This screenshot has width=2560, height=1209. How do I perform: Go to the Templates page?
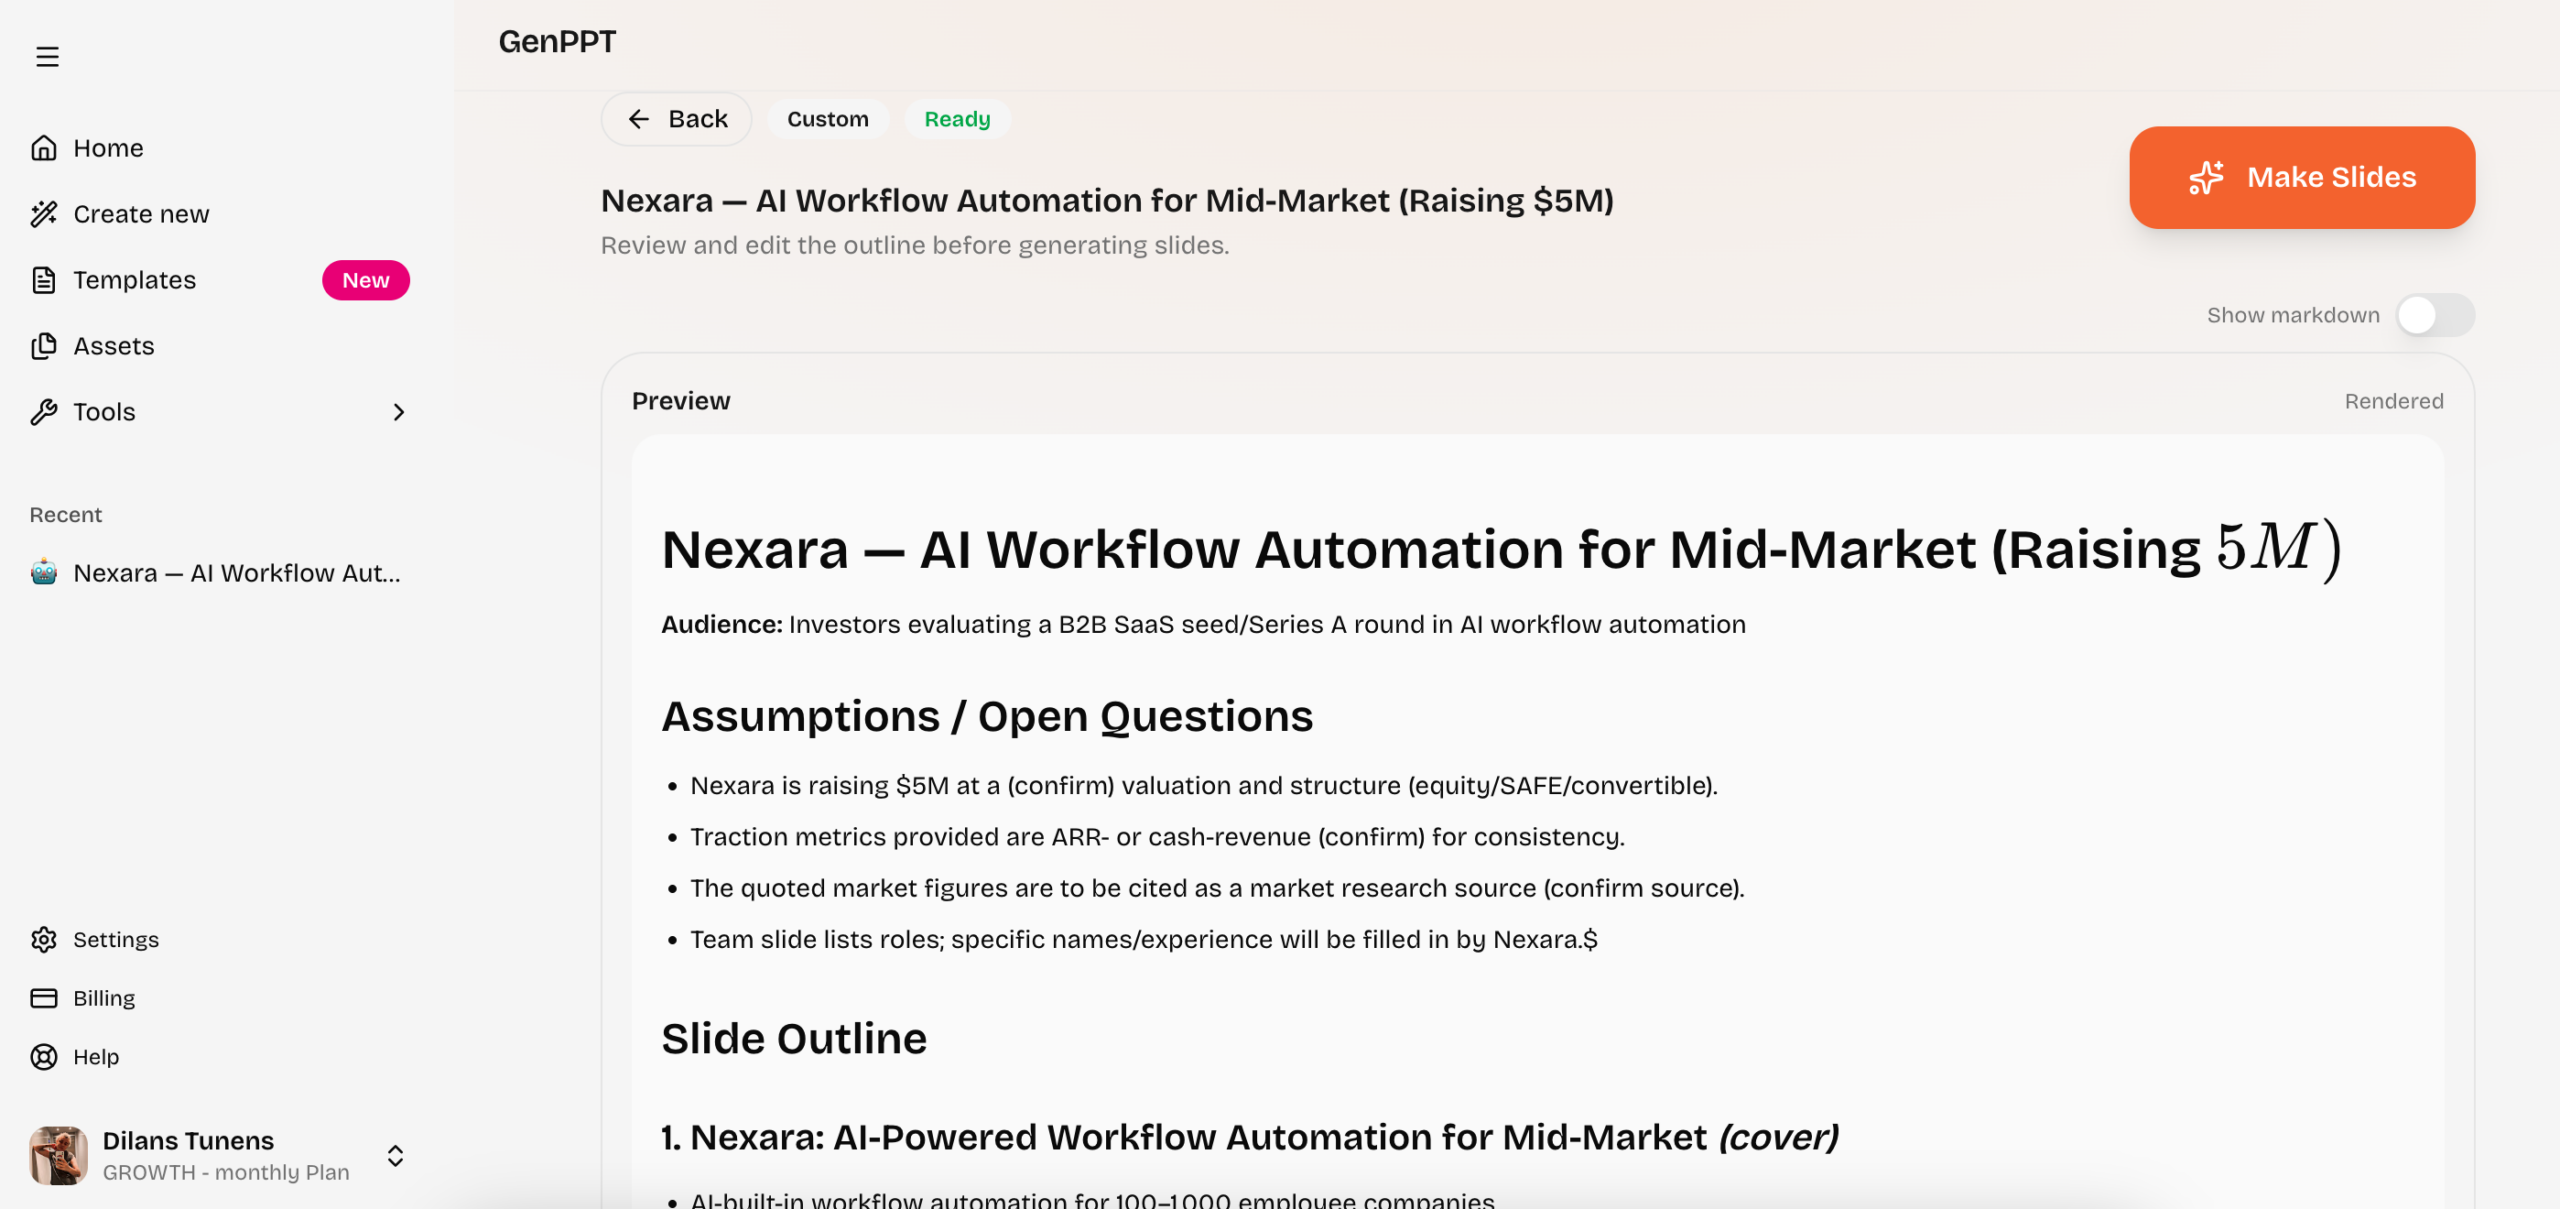[134, 280]
